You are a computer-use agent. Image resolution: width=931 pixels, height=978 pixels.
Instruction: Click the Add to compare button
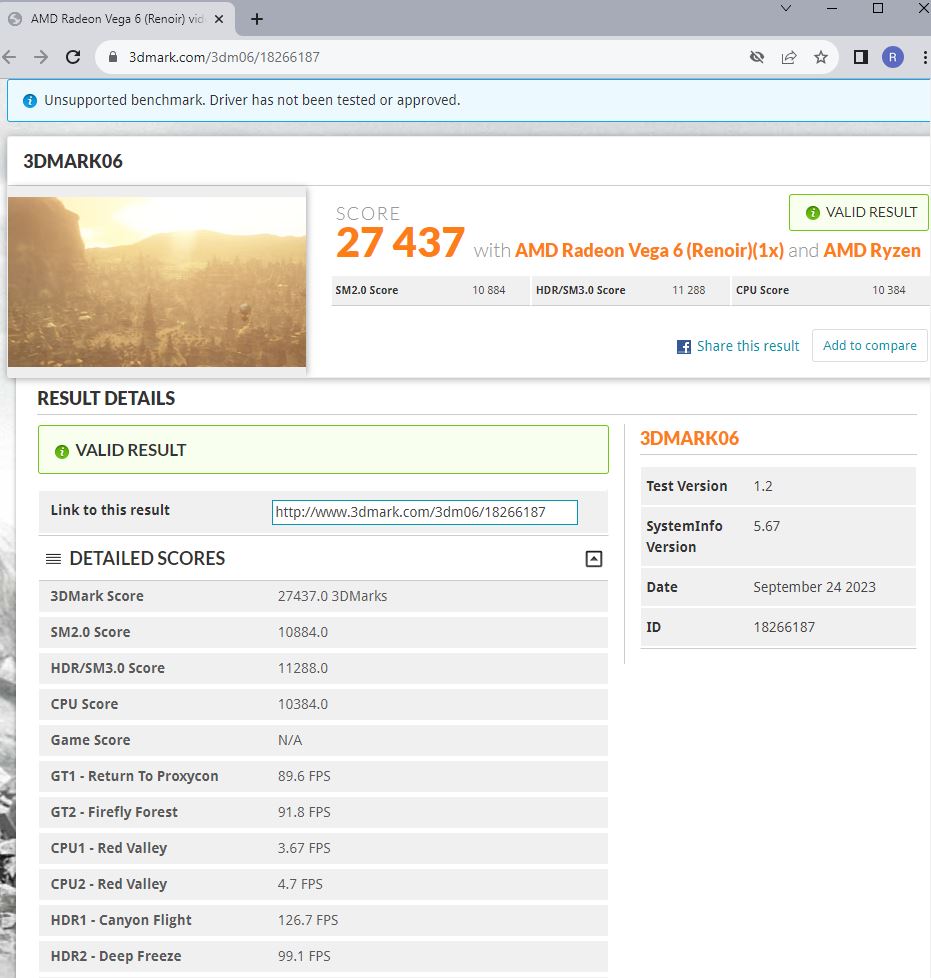pyautogui.click(x=870, y=346)
